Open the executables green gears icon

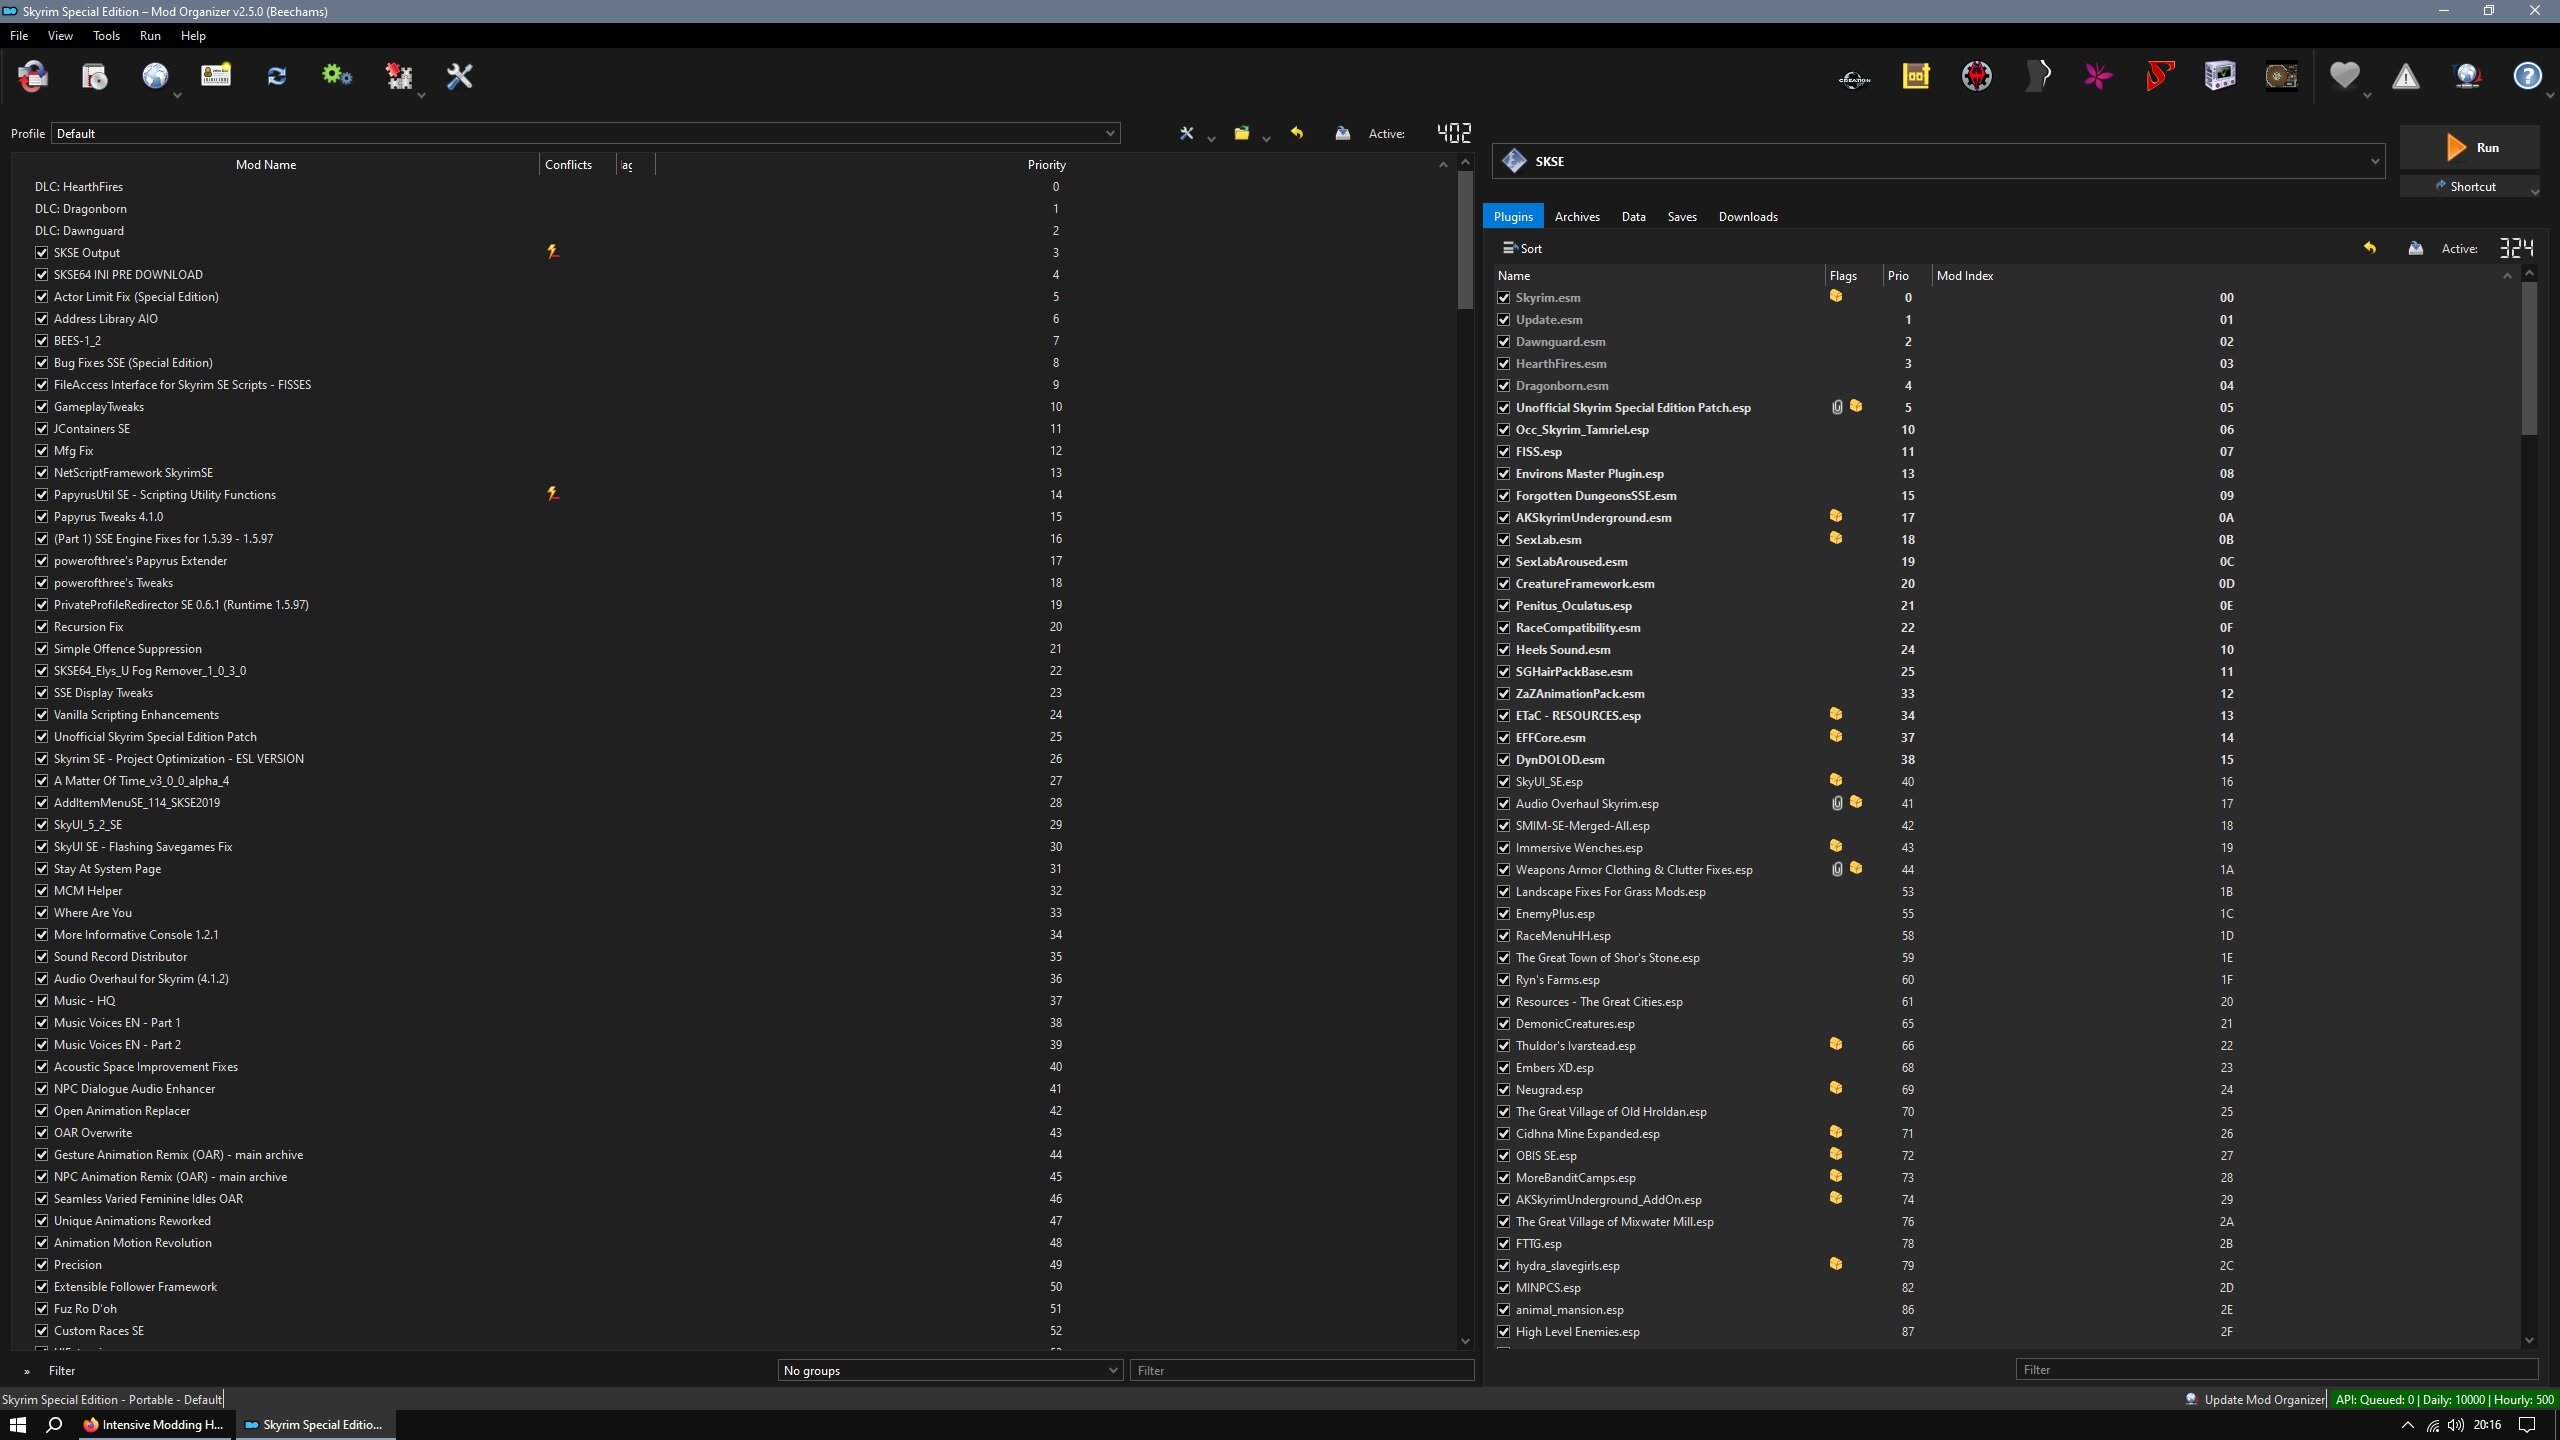[337, 76]
